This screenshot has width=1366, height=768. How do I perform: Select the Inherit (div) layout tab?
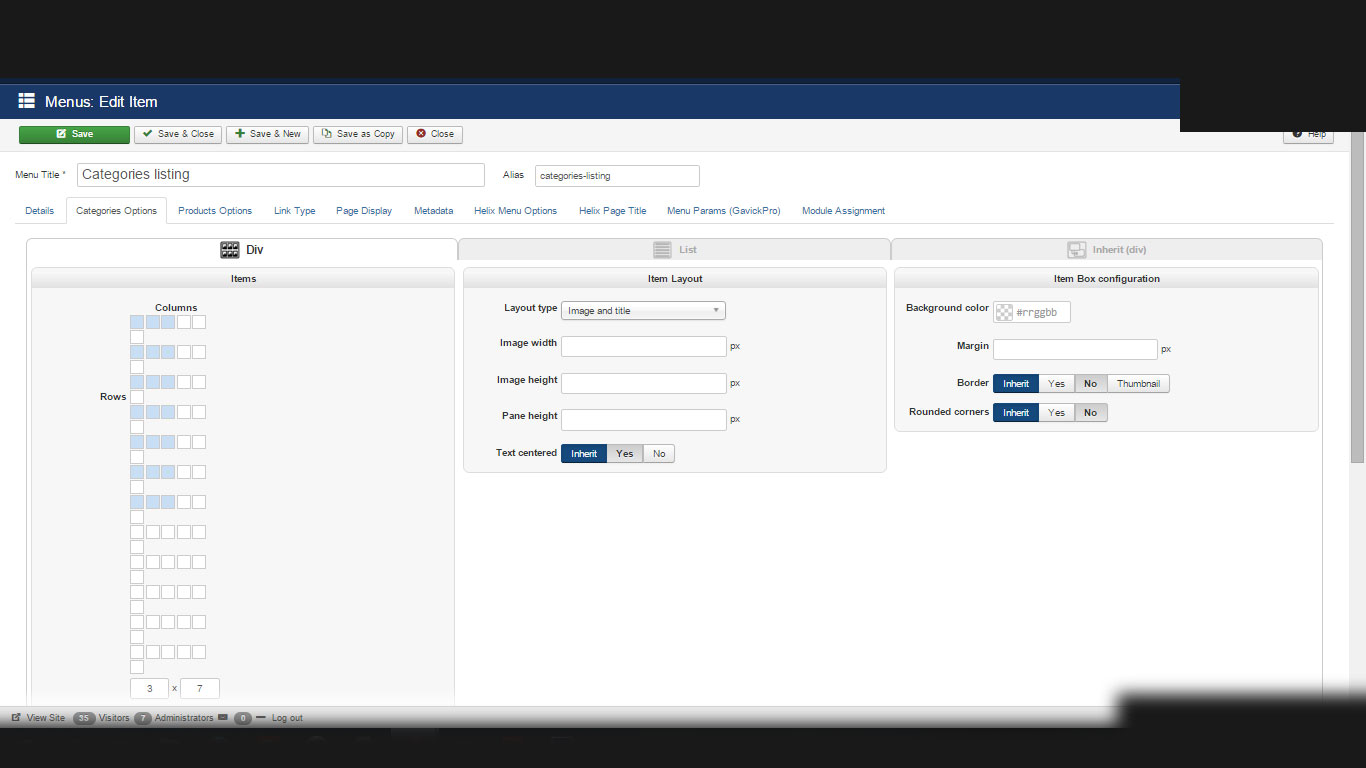pos(1107,250)
